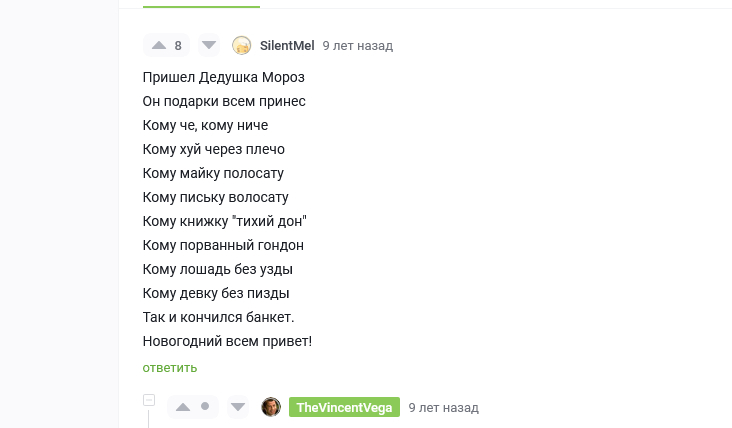Click the hidden rating dot on TheVincentVega's comment
Viewport: 732px width, 428px height.
(x=205, y=406)
